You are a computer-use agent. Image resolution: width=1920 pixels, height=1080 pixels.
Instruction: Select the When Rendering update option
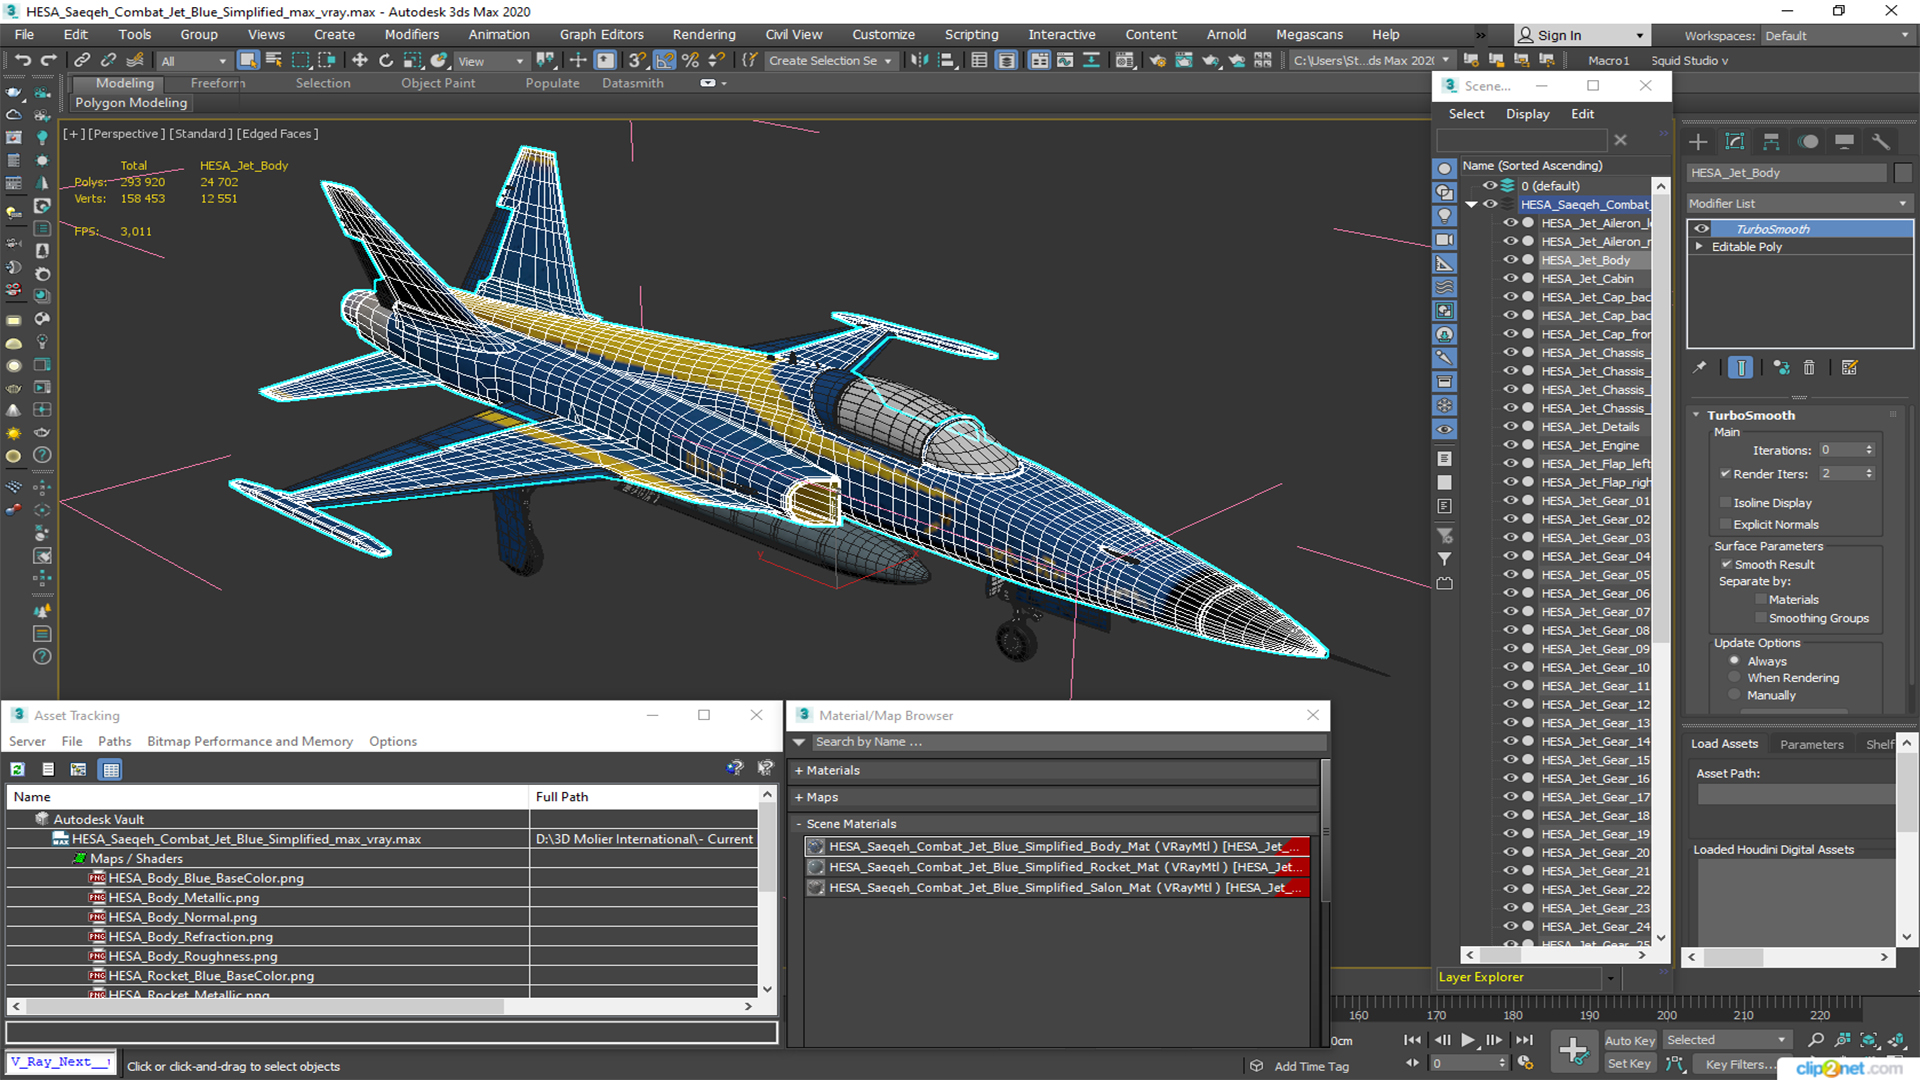coord(1735,678)
